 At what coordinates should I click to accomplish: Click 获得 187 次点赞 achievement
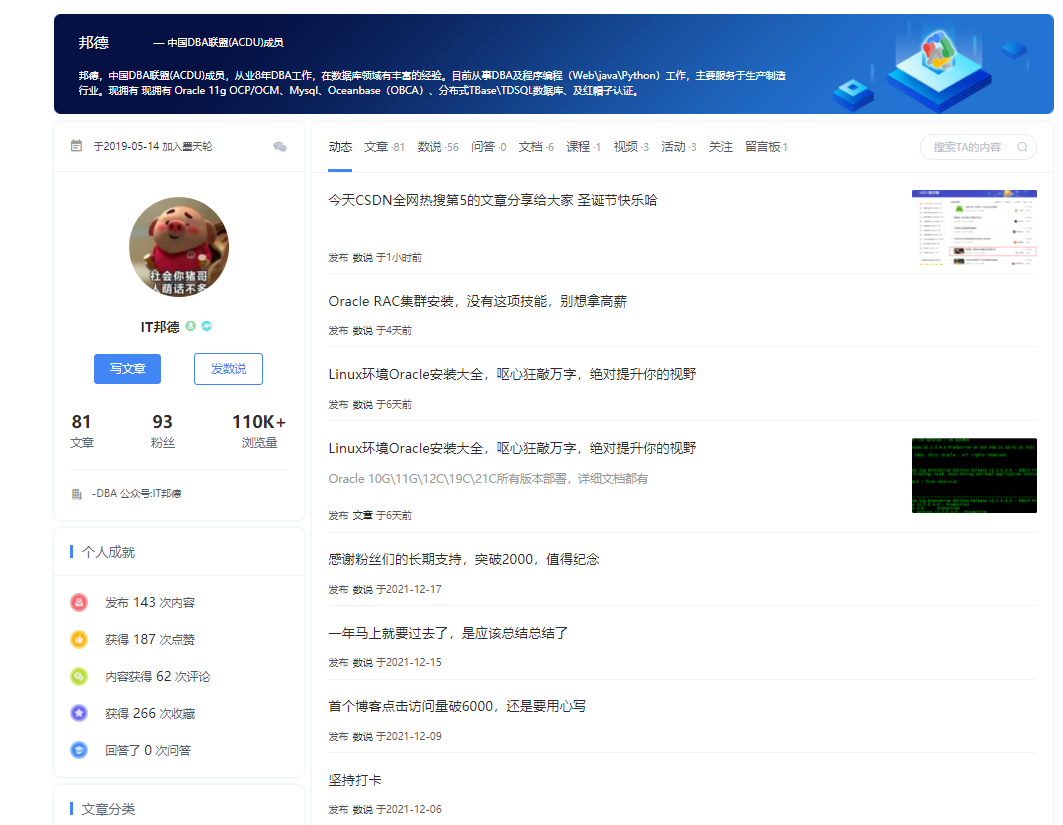pyautogui.click(x=150, y=639)
